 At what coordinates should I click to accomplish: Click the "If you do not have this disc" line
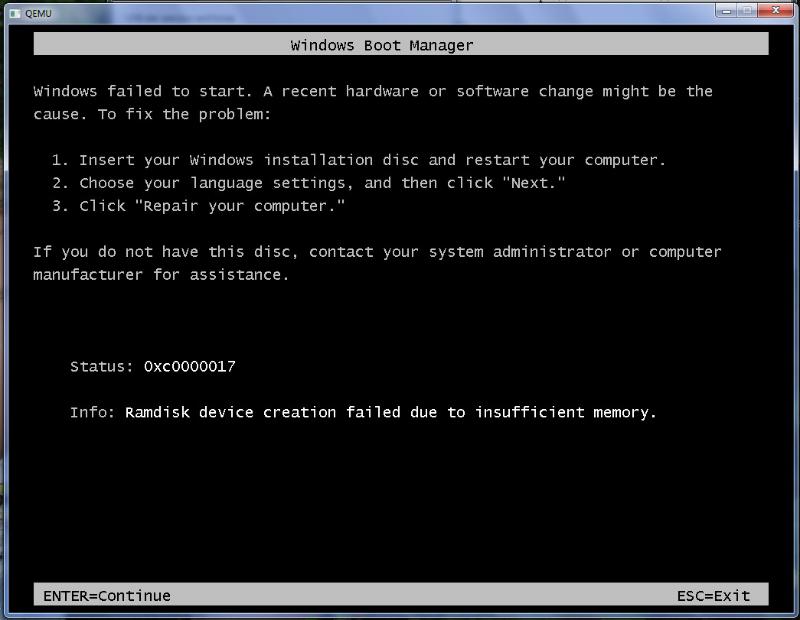[377, 252]
